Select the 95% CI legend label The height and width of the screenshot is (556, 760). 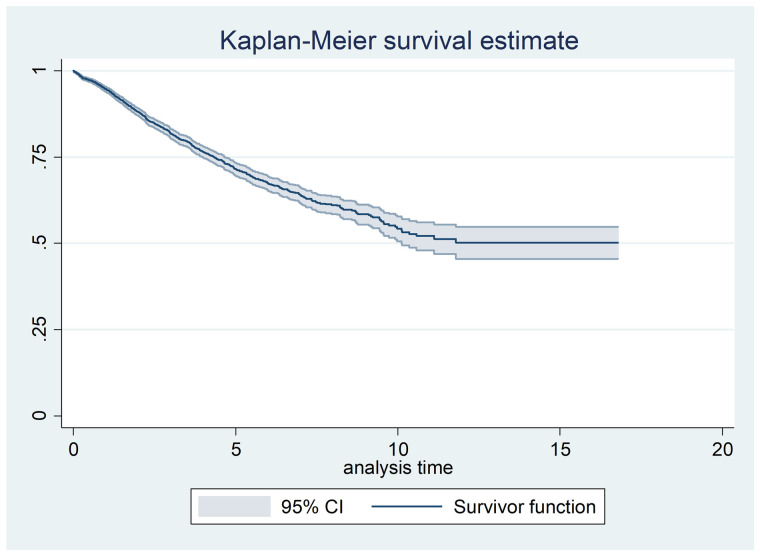coord(312,507)
